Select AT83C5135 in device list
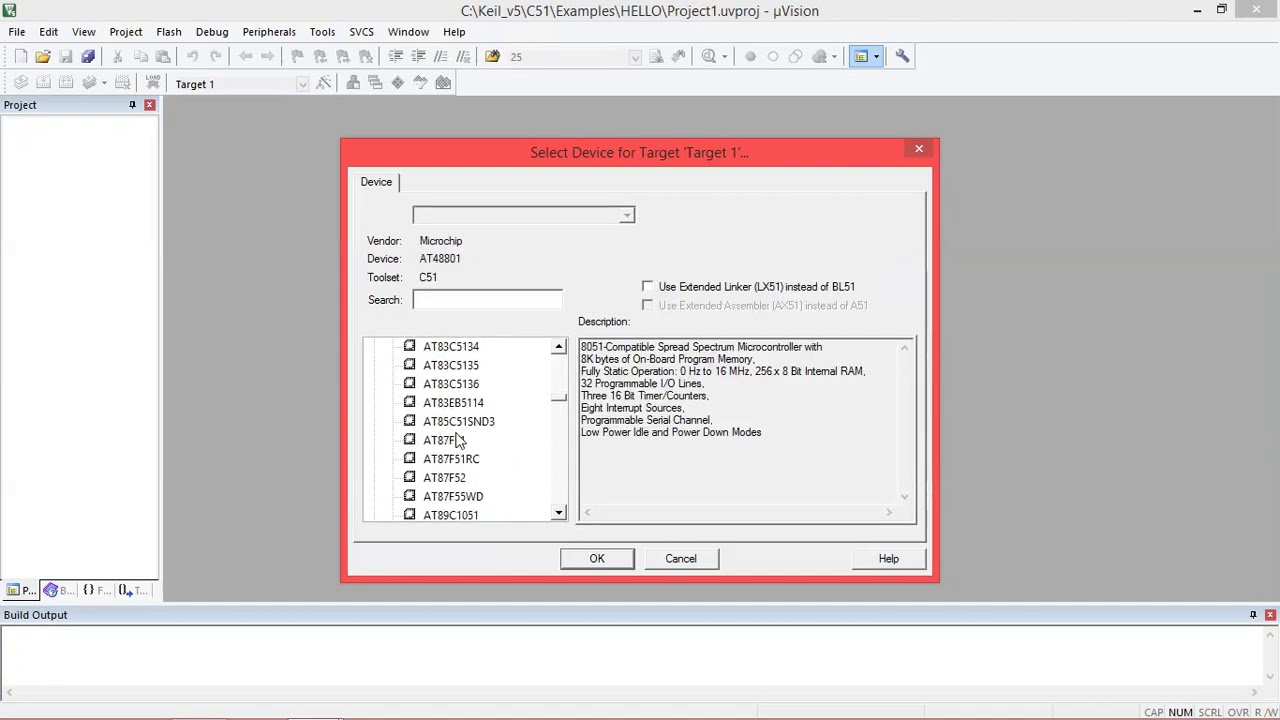 pos(451,366)
